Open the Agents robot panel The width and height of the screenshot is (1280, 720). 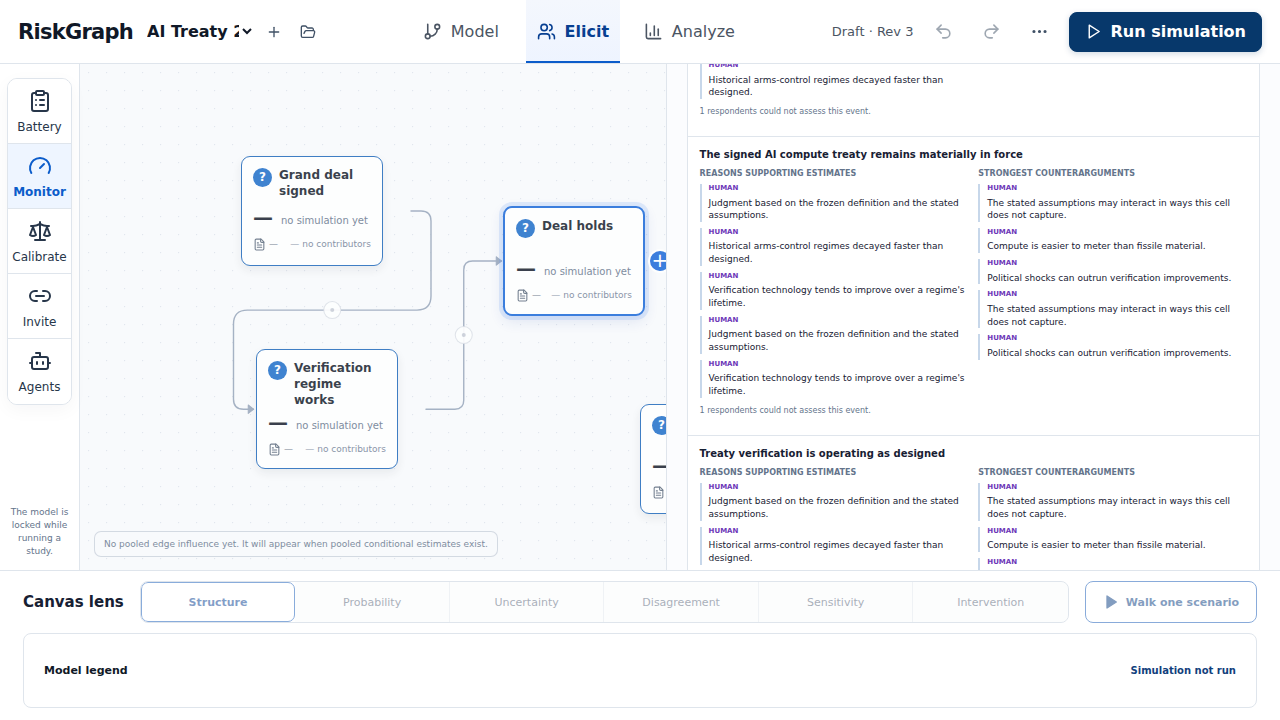39,371
